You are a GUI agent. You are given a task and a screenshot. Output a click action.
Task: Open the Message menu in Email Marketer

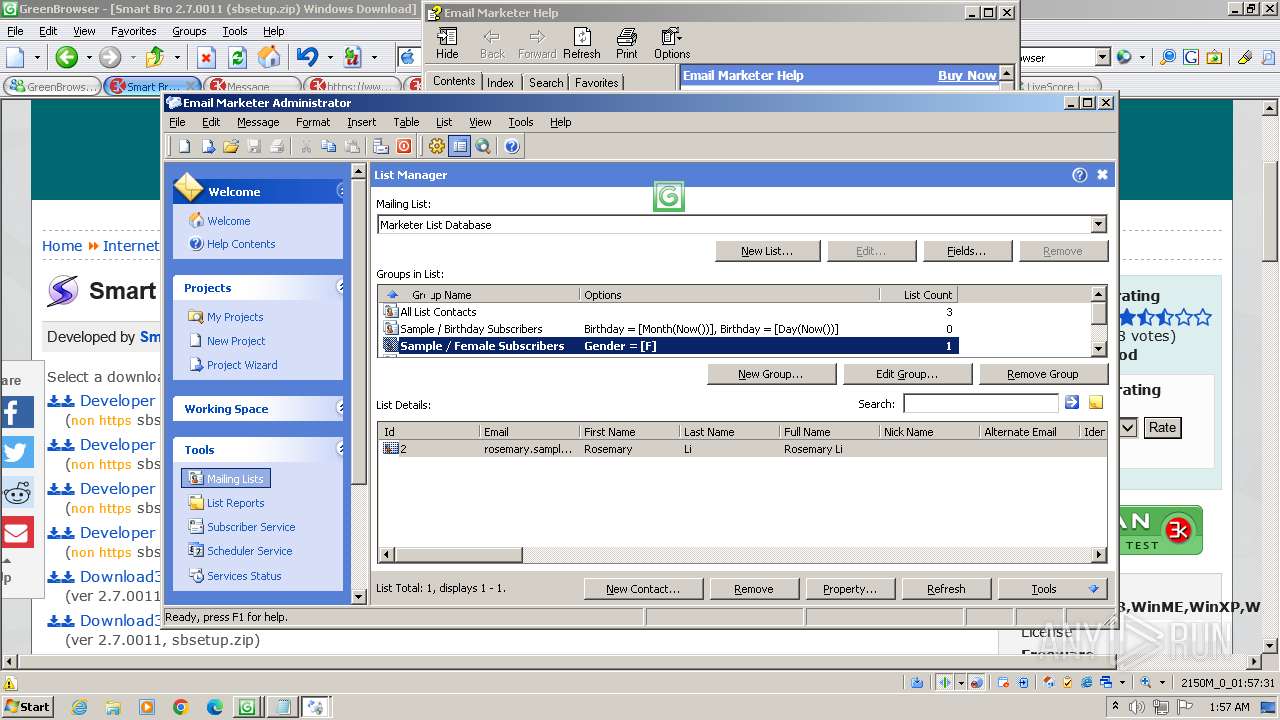pos(258,122)
